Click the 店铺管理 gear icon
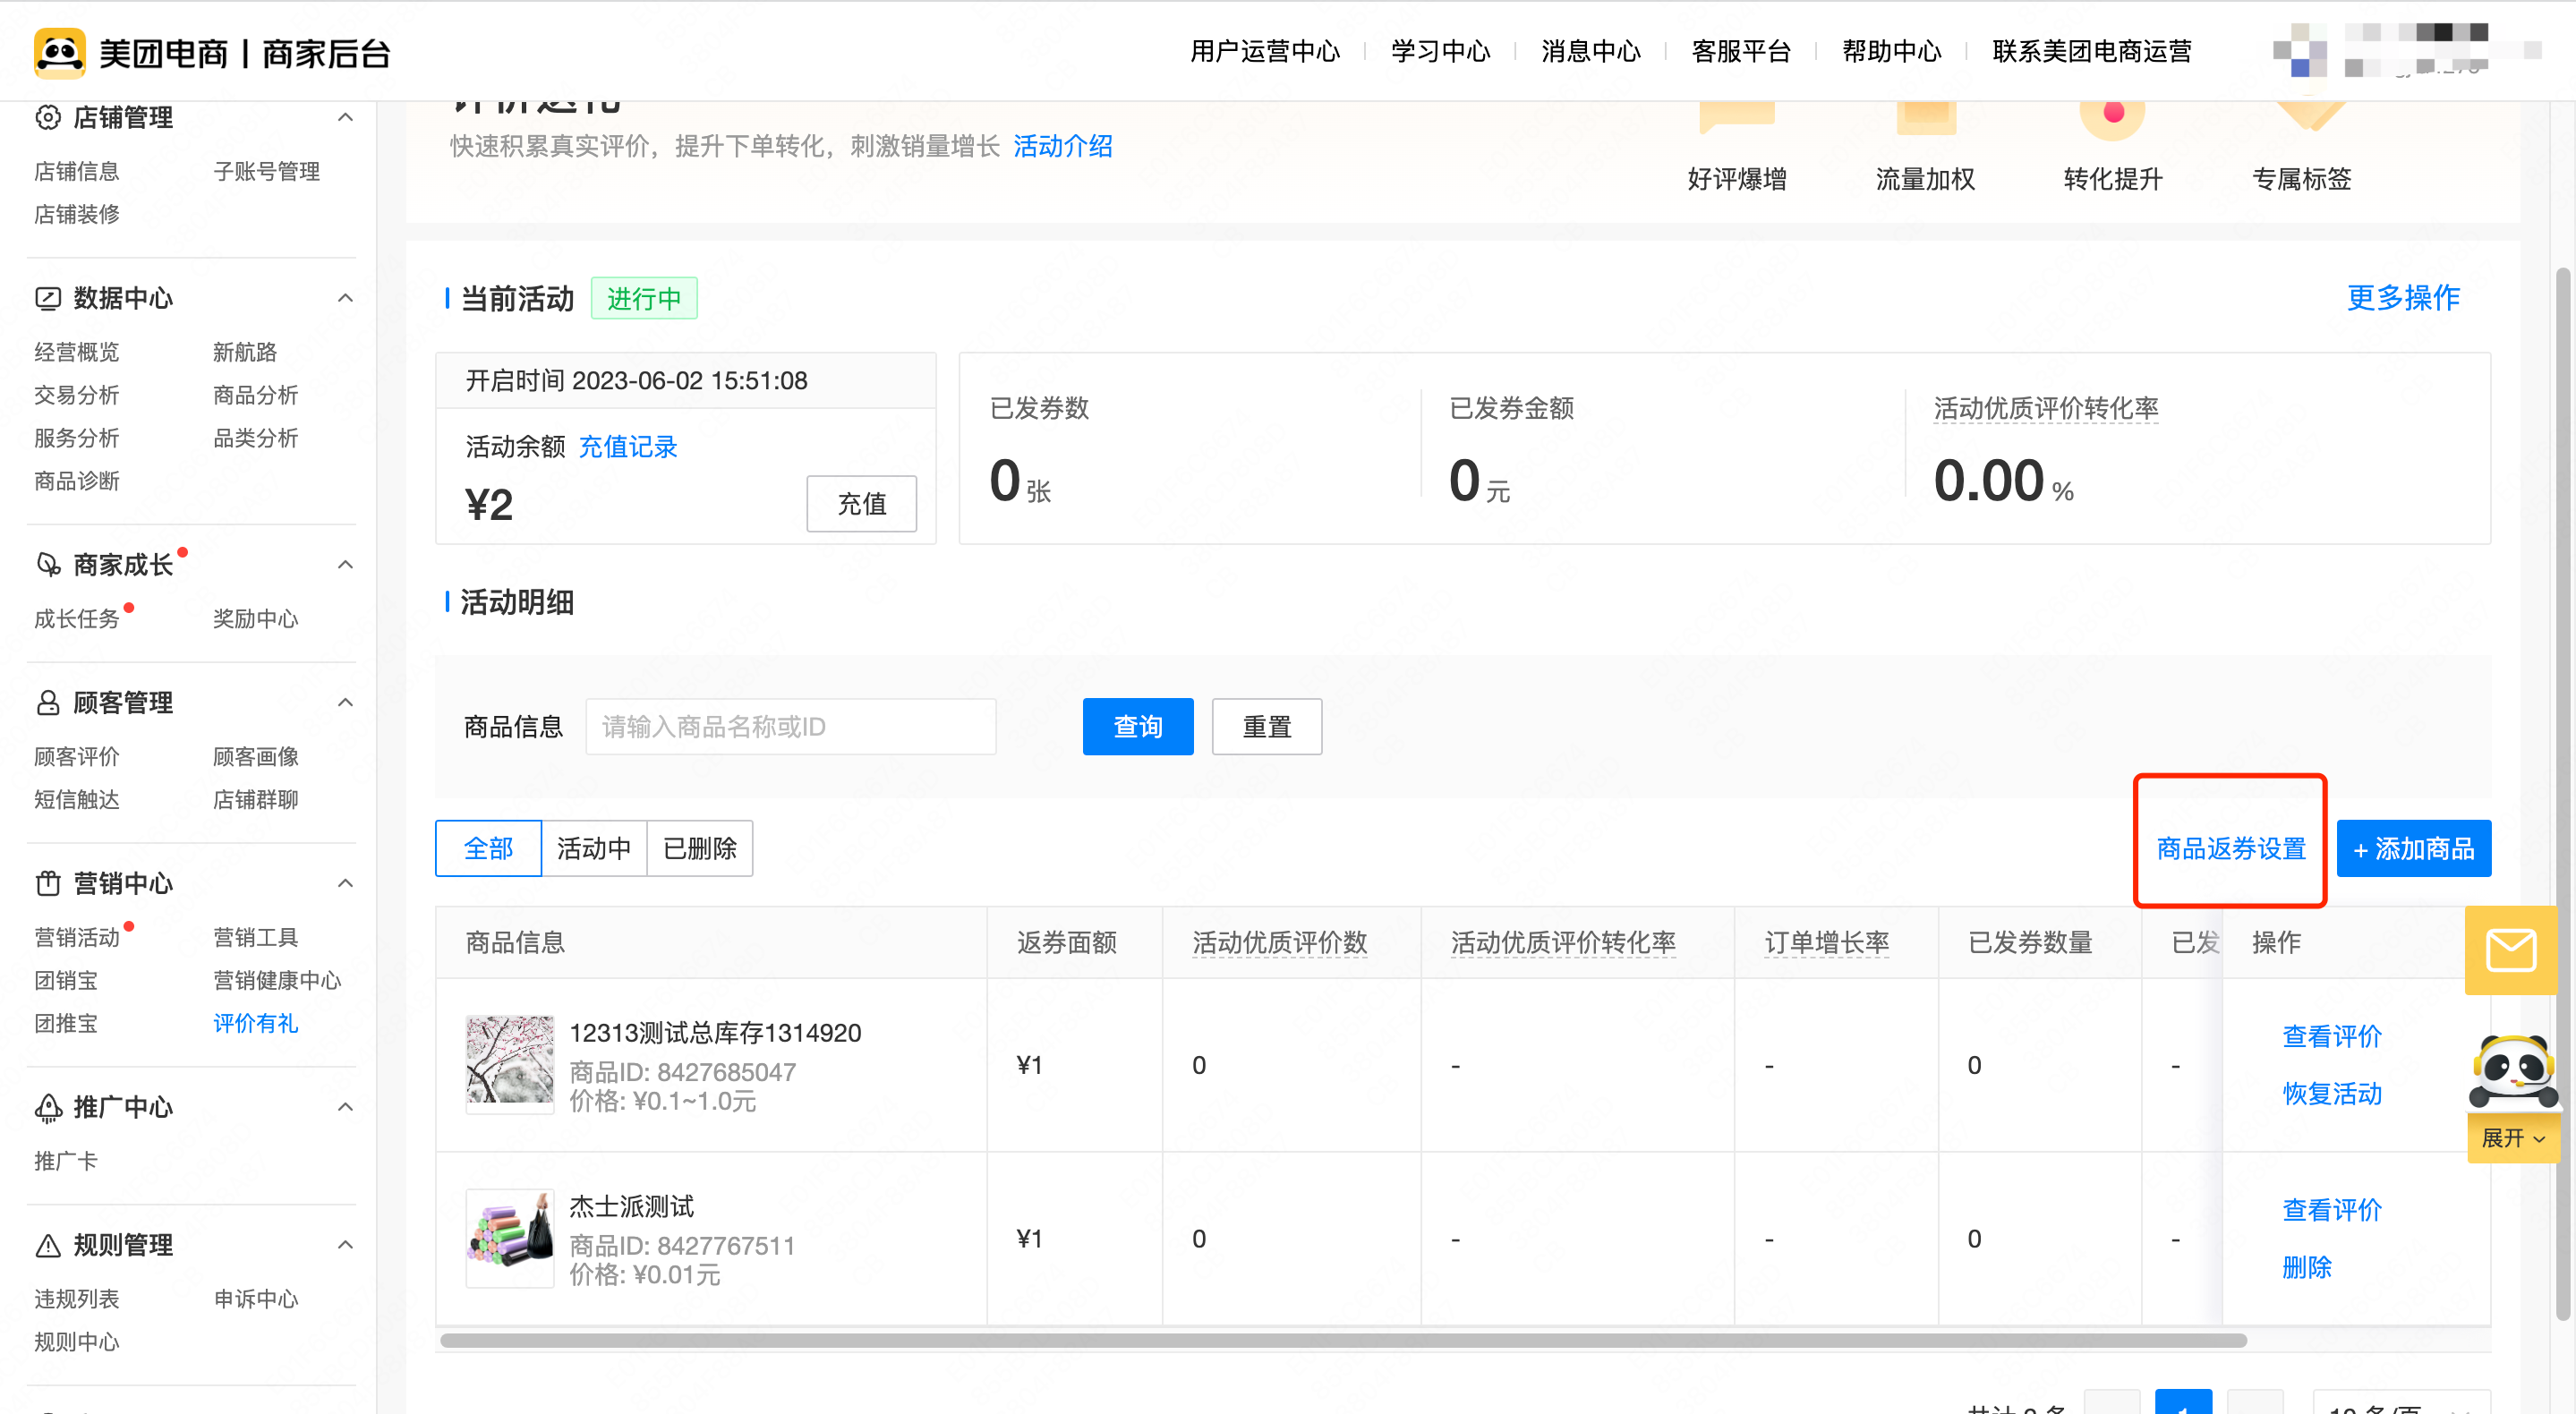This screenshot has width=2576, height=1414. tap(48, 117)
